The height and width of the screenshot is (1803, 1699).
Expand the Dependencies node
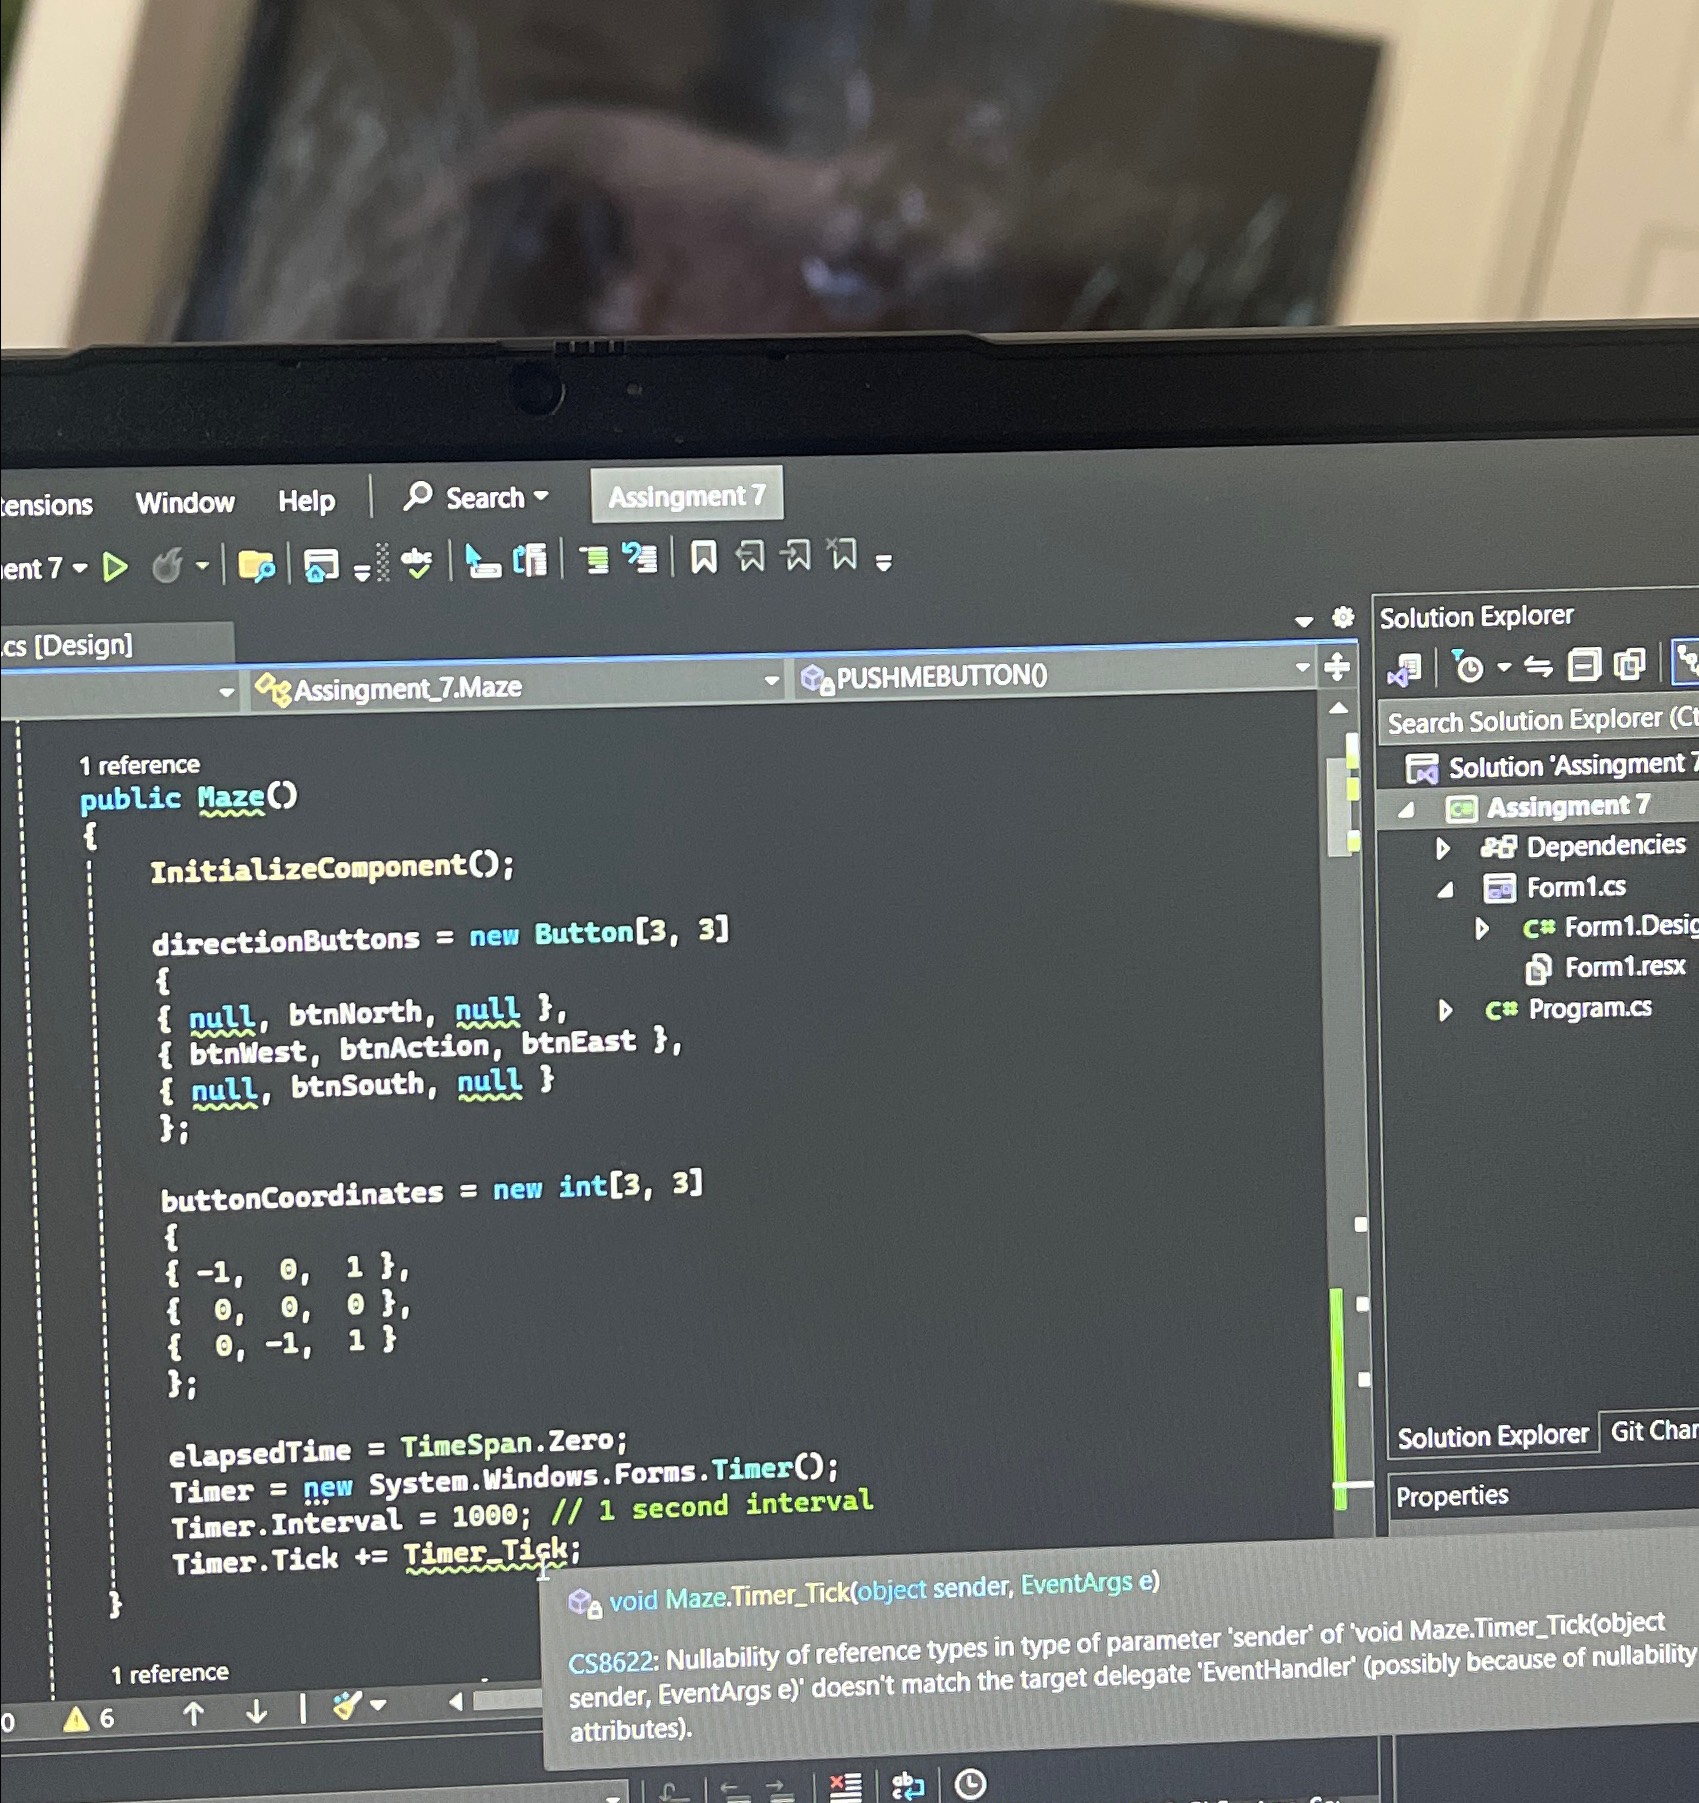coord(1443,849)
